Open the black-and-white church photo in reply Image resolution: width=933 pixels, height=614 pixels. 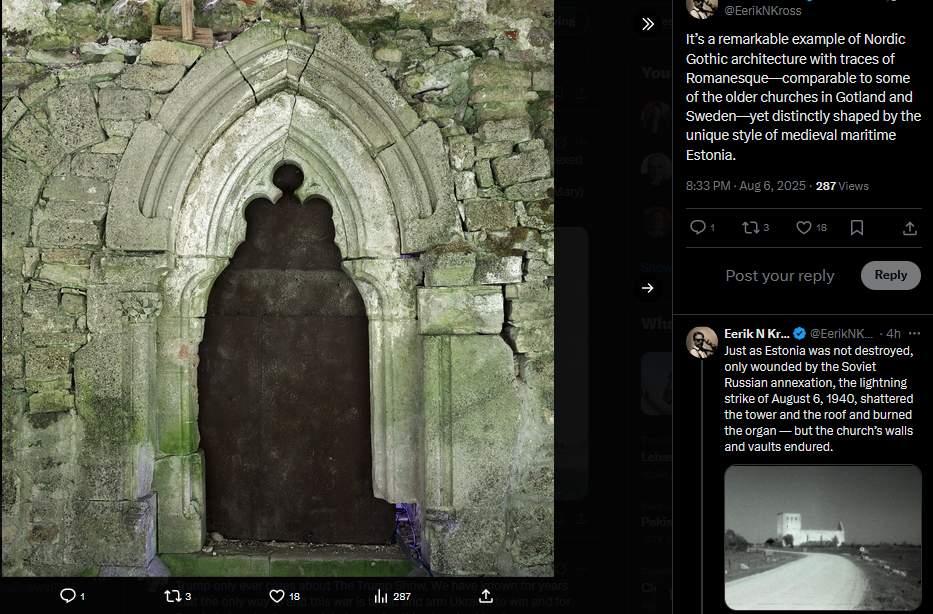tap(823, 537)
